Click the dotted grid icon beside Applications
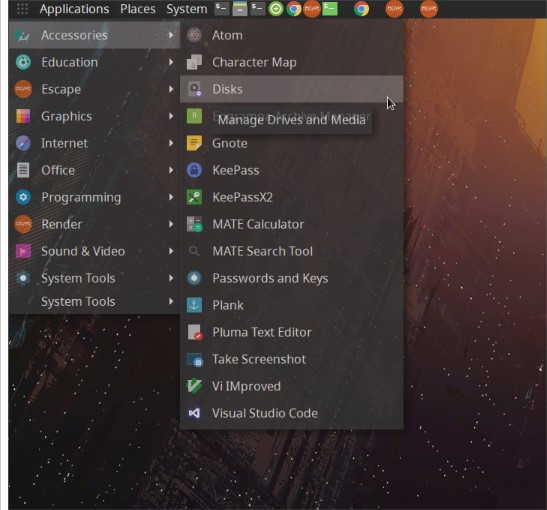 point(22,9)
